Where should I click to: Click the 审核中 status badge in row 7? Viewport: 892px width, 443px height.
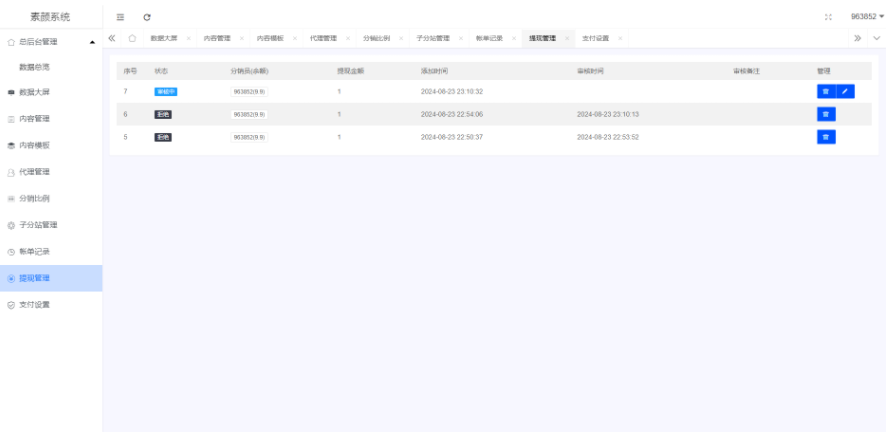(166, 91)
